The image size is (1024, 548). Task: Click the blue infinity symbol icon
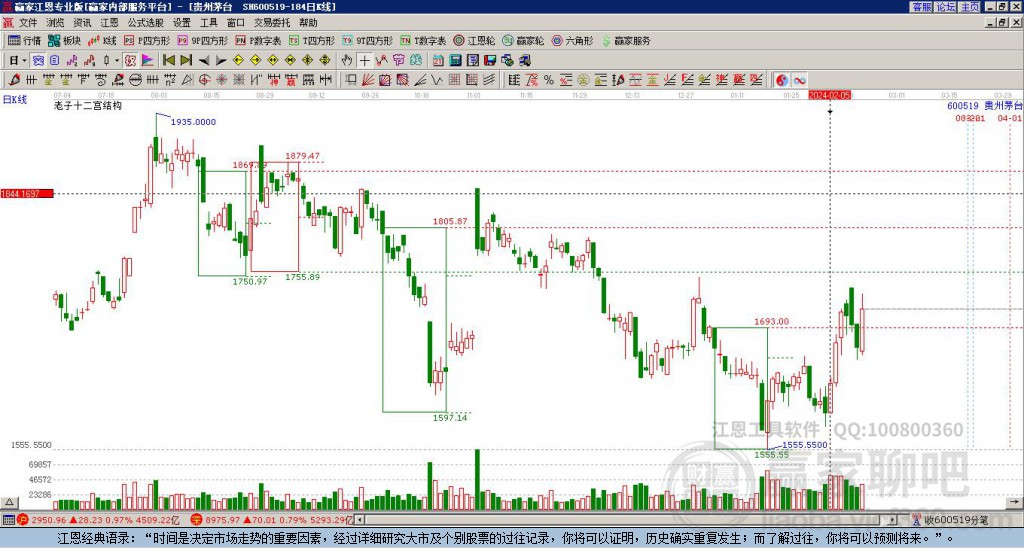(799, 80)
